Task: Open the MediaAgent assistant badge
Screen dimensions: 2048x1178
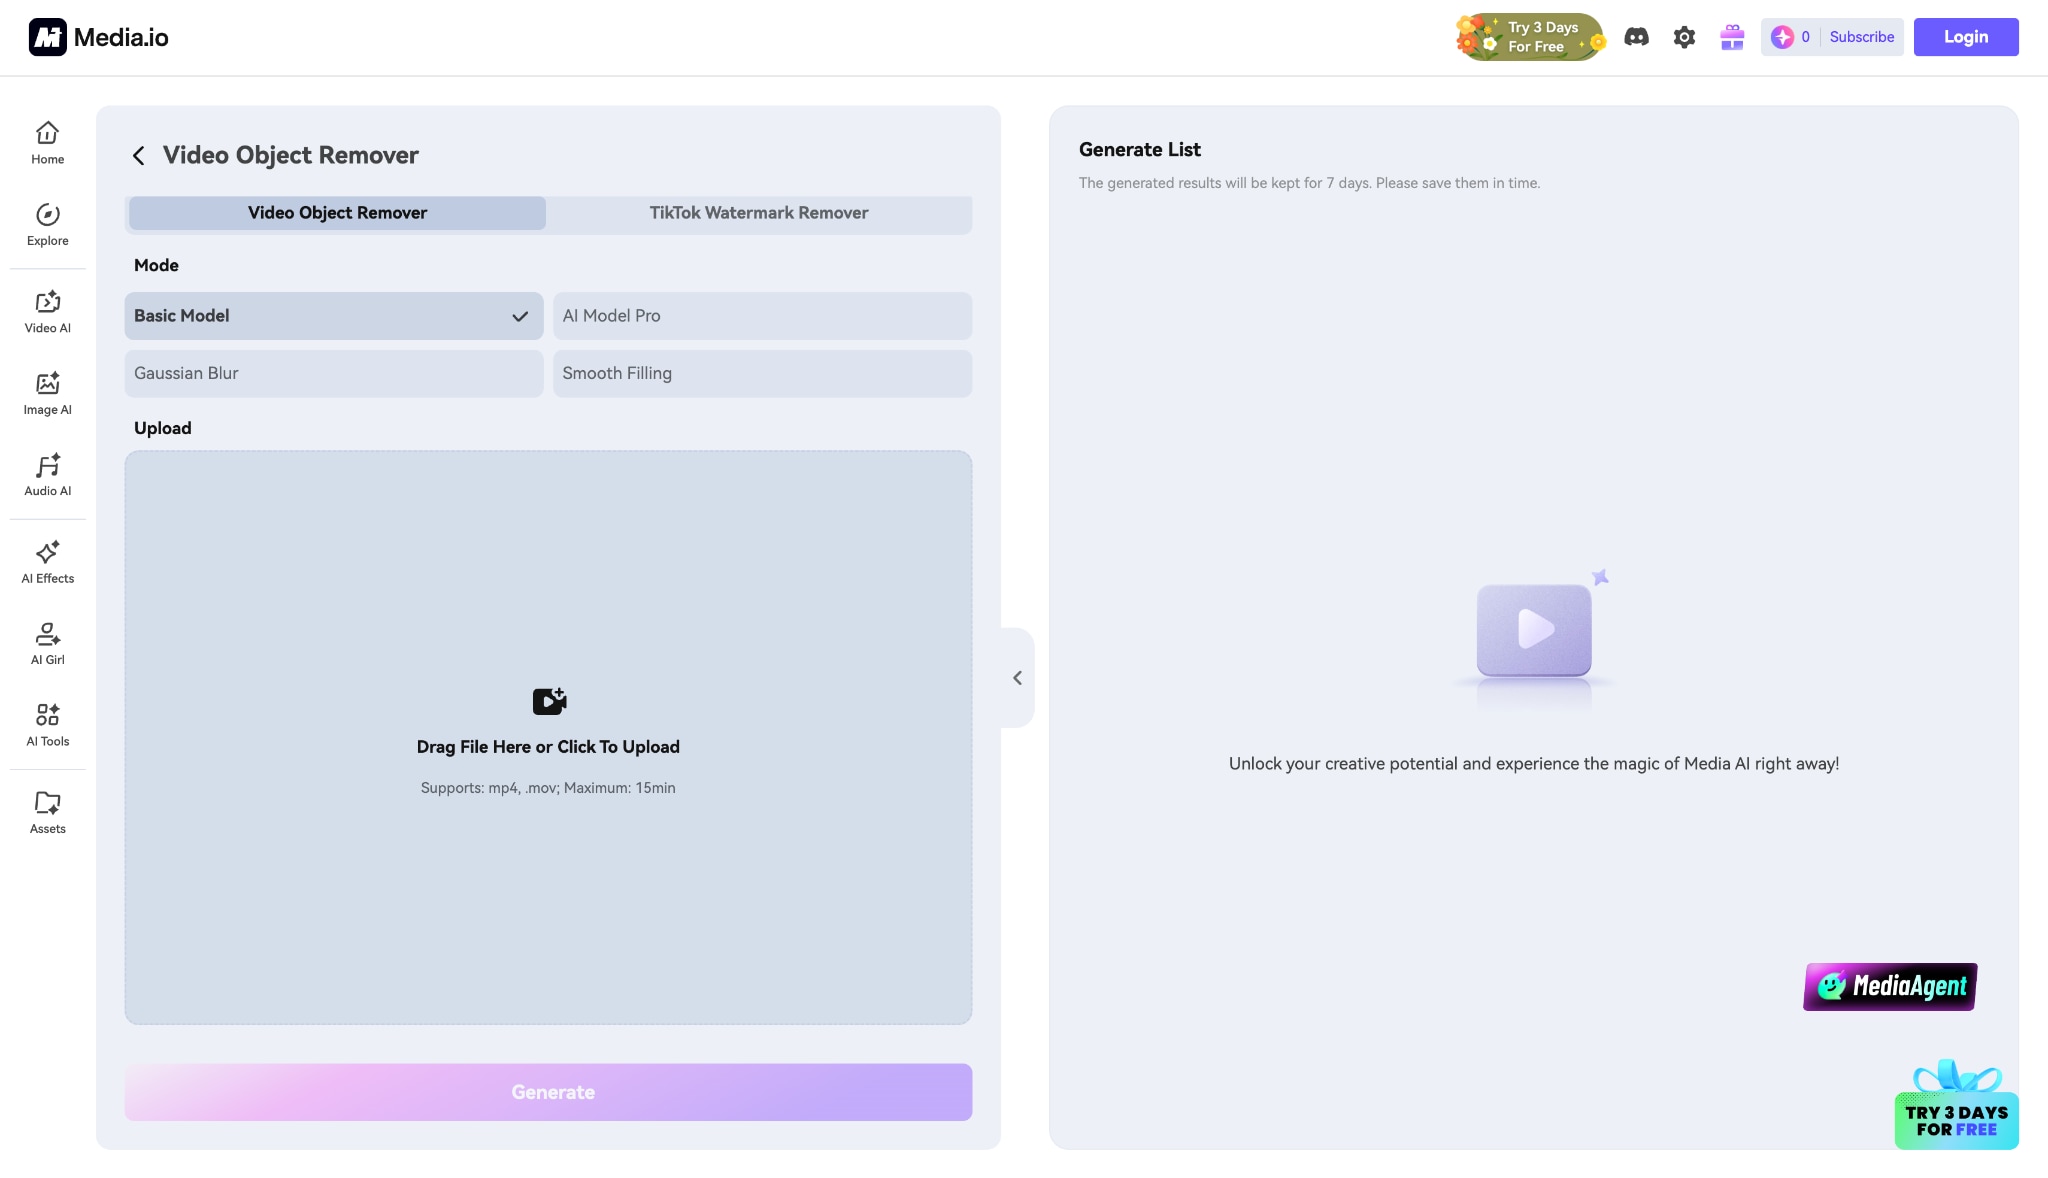Action: 1890,987
